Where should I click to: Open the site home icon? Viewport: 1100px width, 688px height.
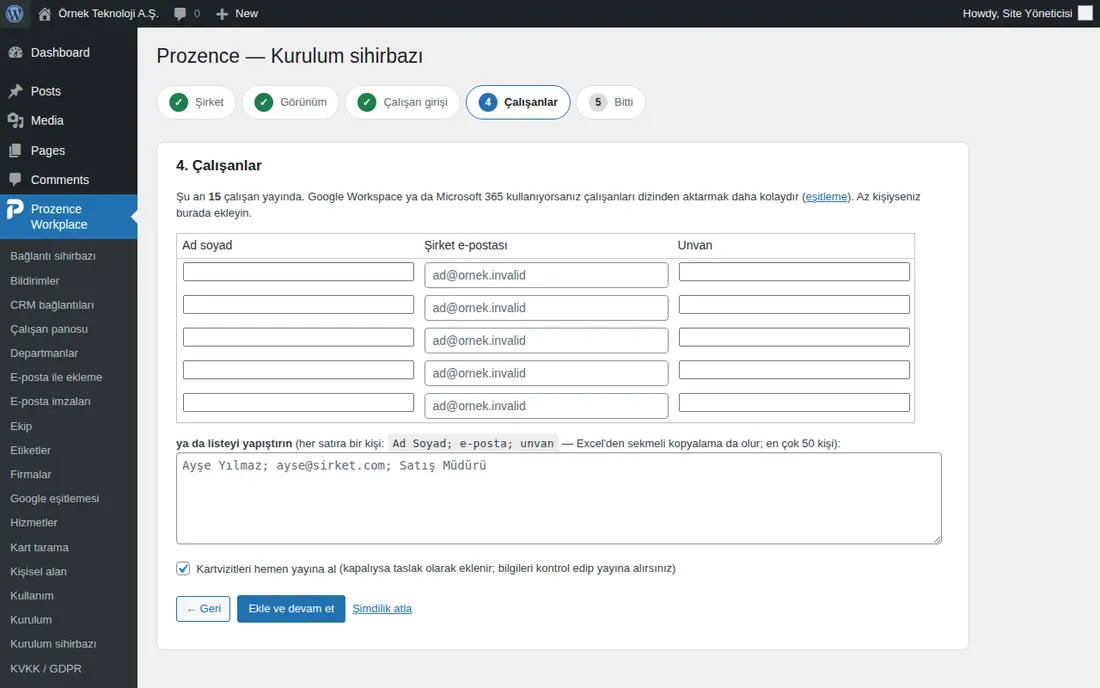[x=44, y=13]
